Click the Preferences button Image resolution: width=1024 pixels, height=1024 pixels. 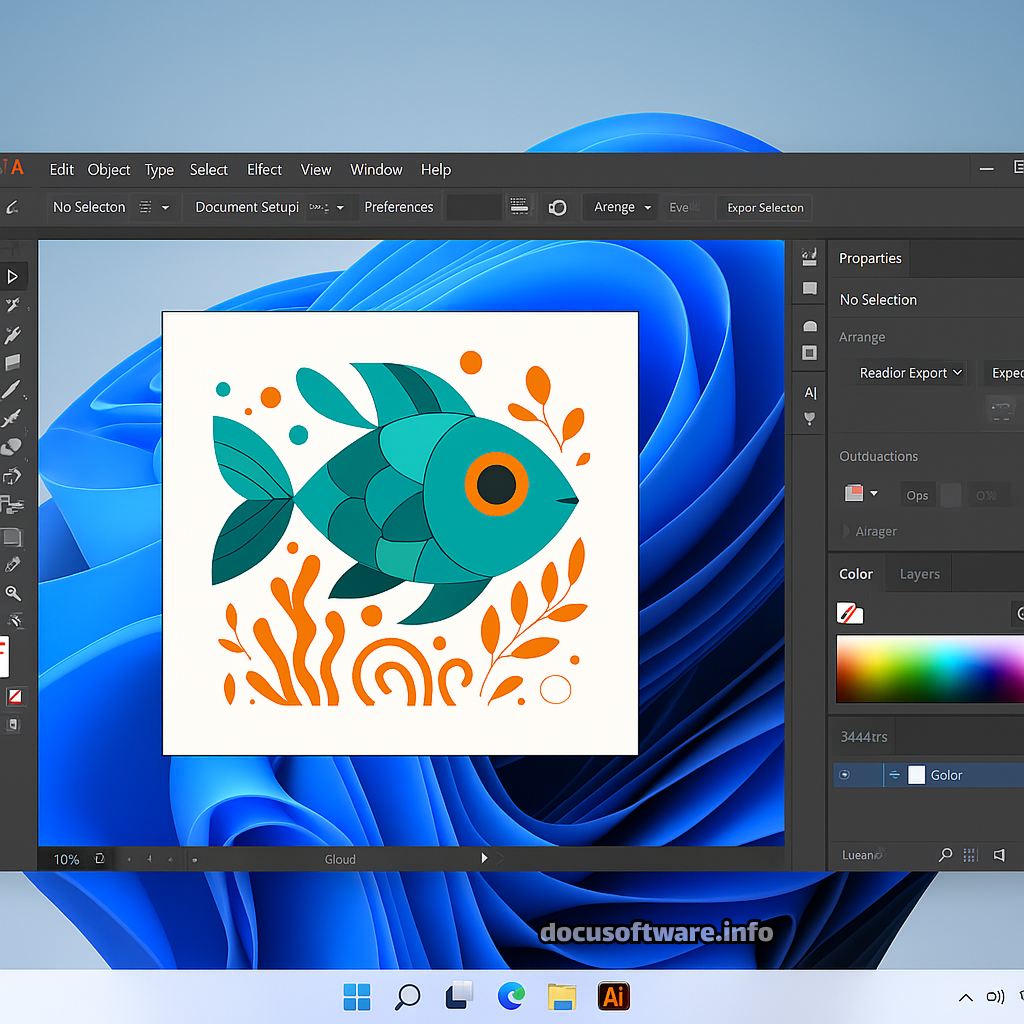pos(398,207)
